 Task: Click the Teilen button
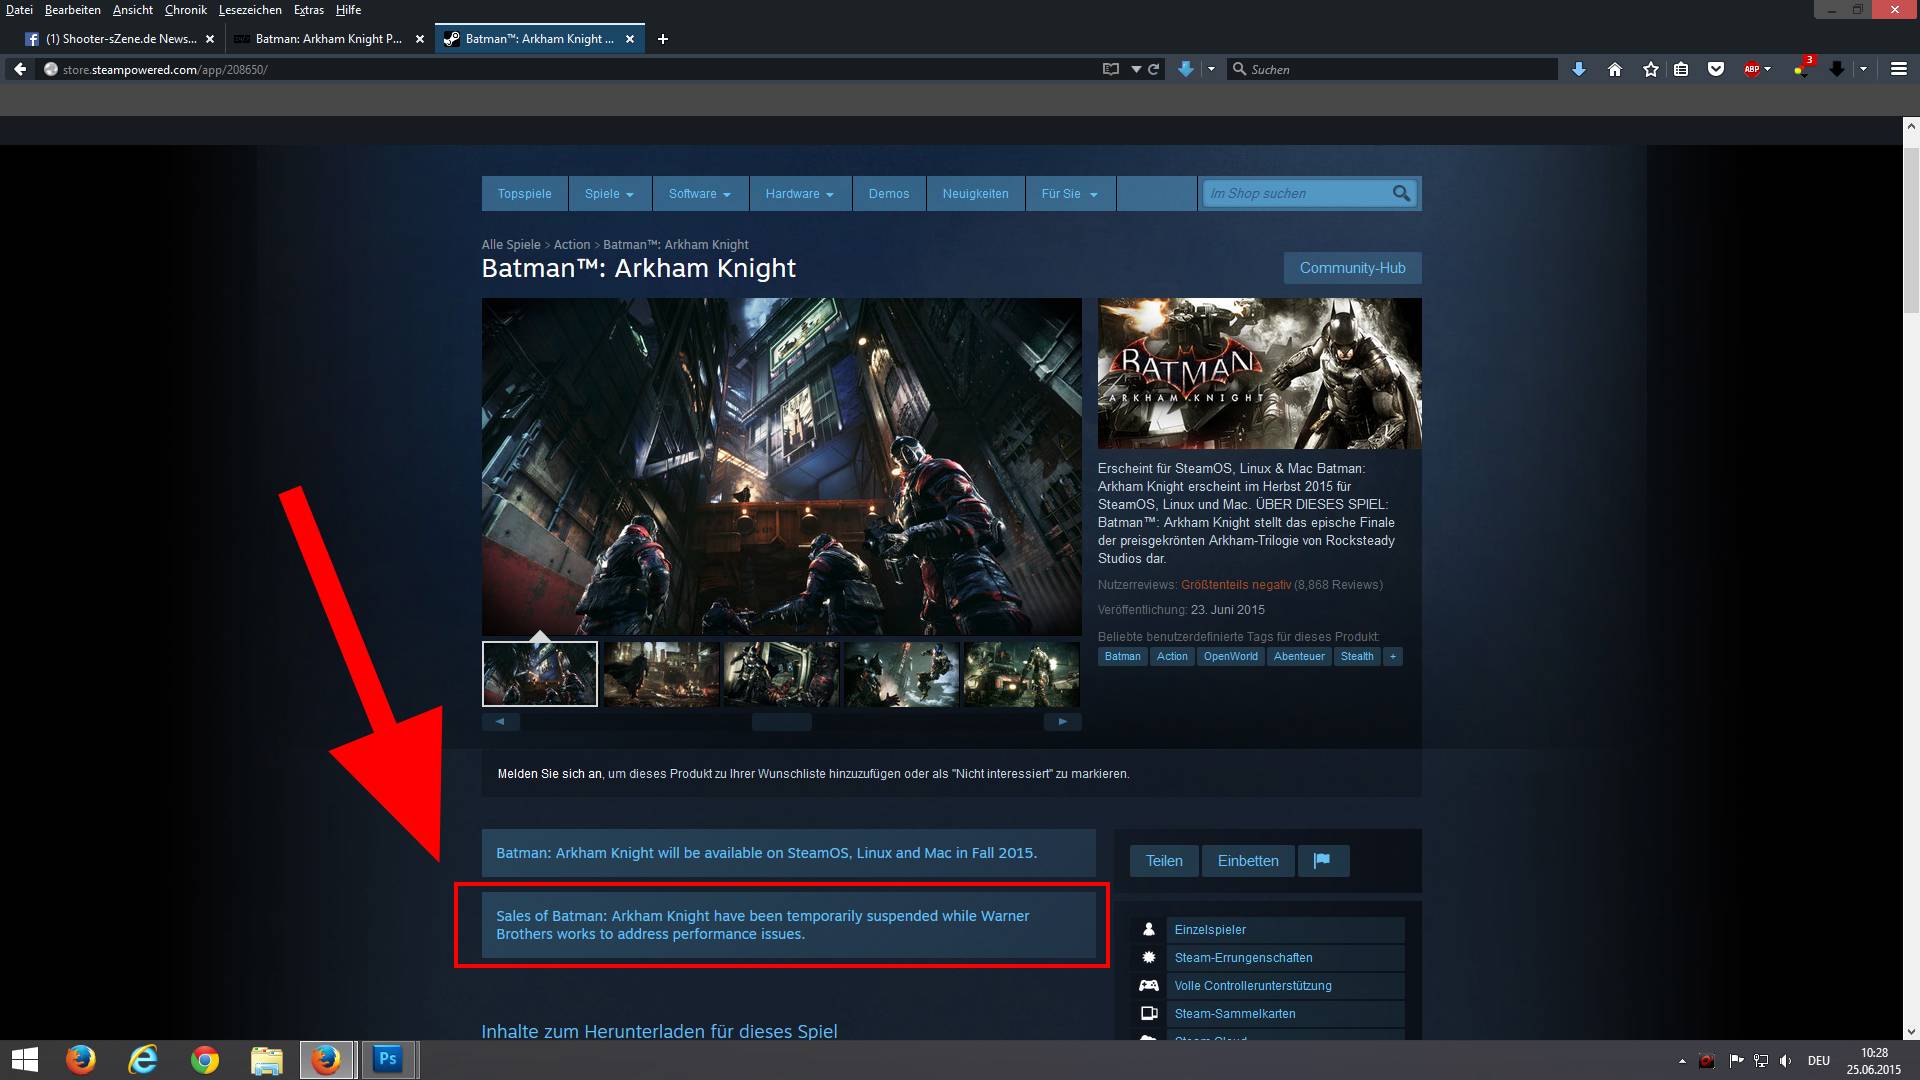coord(1164,861)
